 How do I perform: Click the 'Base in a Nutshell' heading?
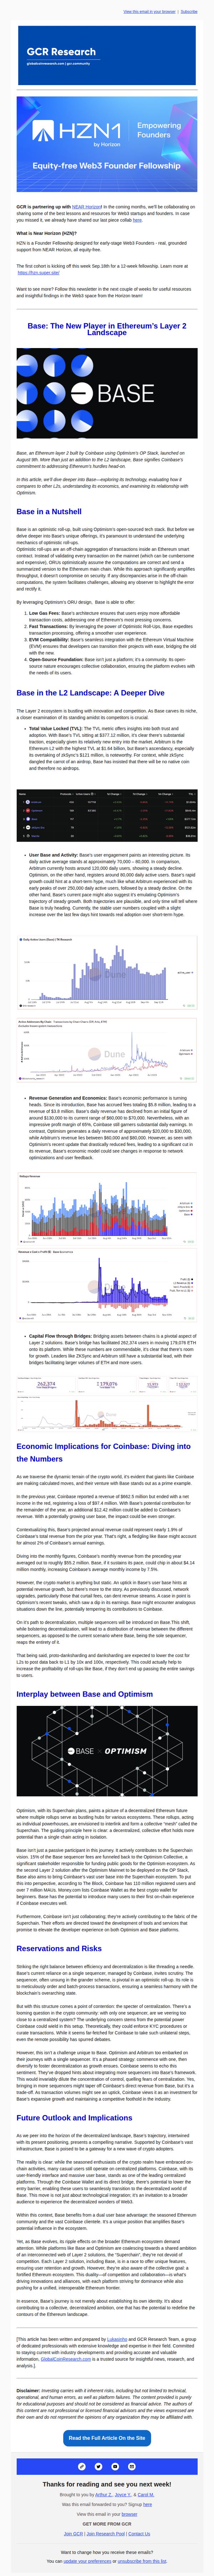click(x=49, y=511)
